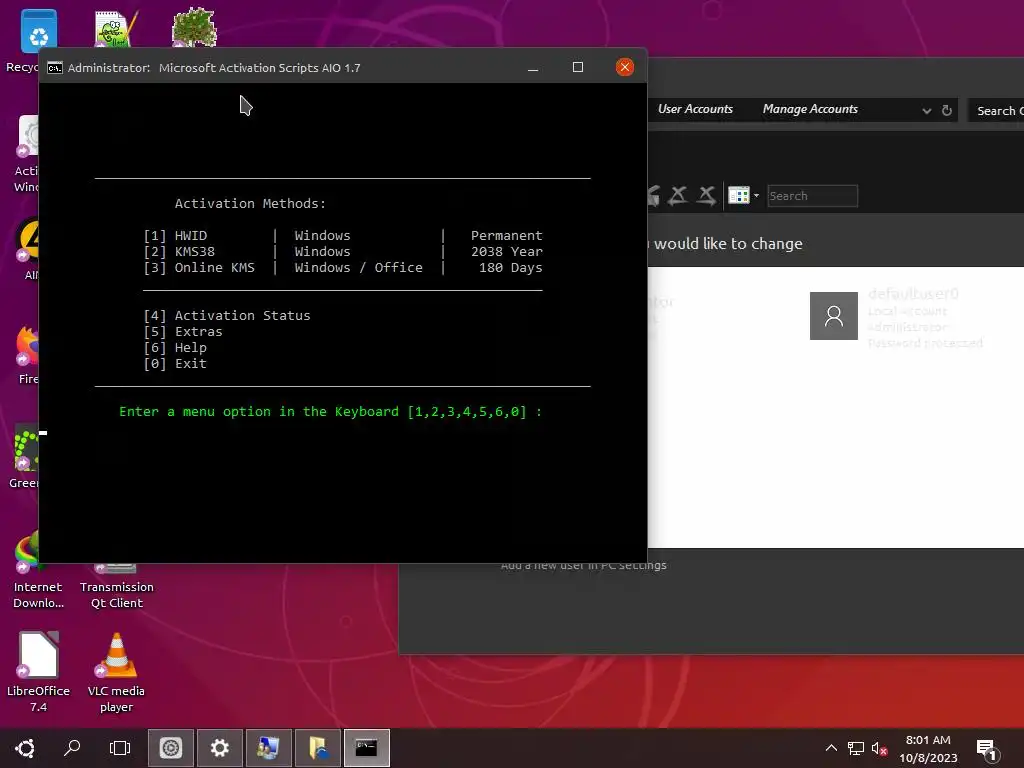Open the notification center icon
The height and width of the screenshot is (768, 1024).
(x=987, y=750)
